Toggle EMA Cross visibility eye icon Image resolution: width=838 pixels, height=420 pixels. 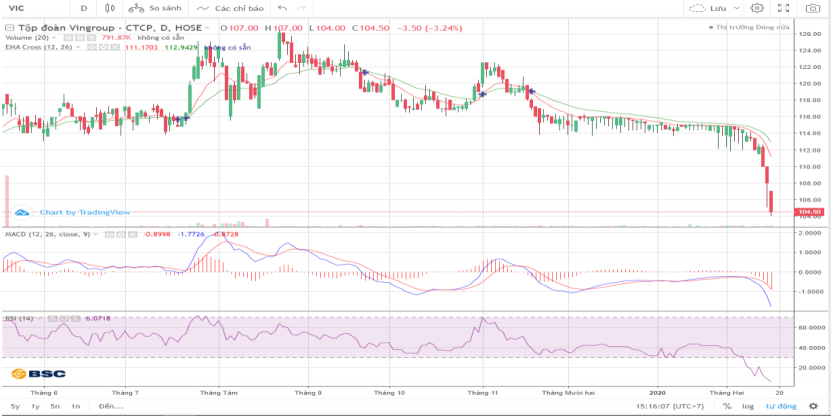point(91,47)
